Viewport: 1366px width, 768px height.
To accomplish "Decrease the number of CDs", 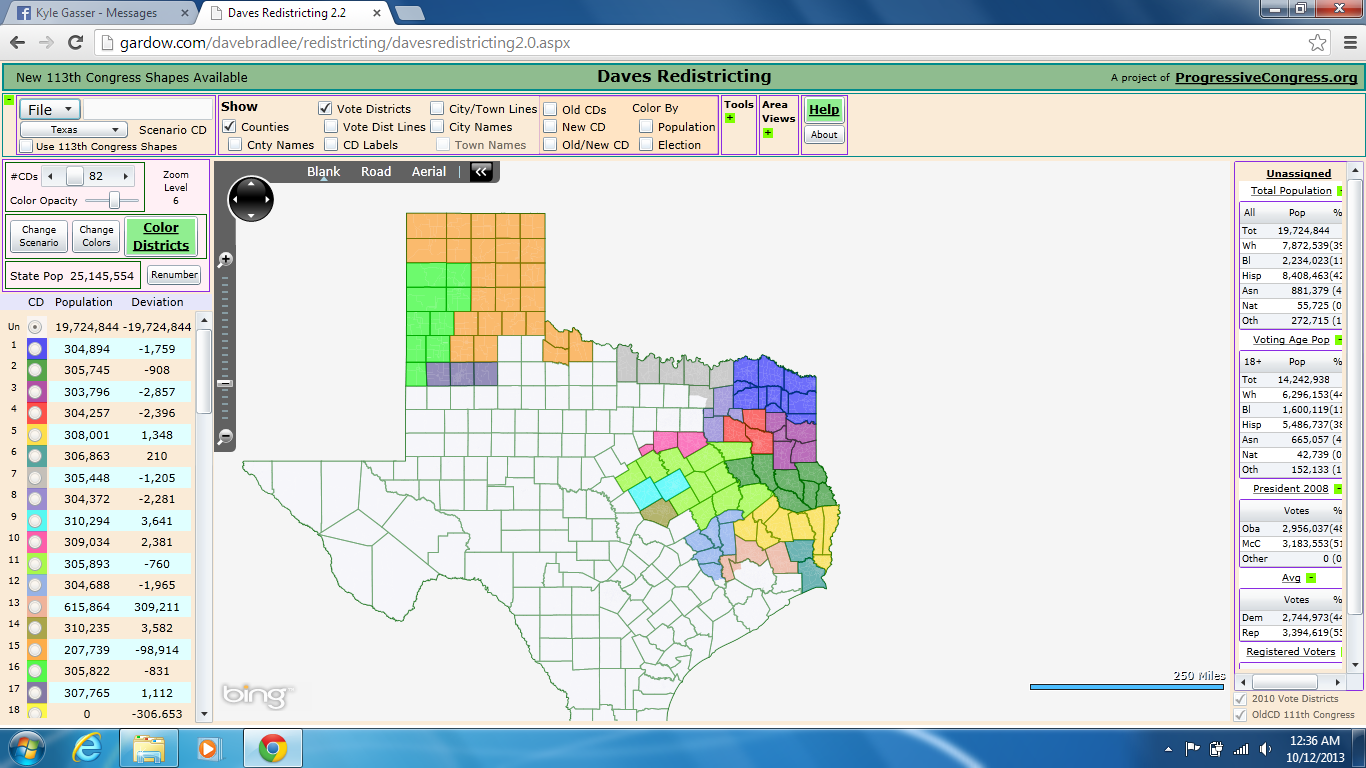I will 50,176.
